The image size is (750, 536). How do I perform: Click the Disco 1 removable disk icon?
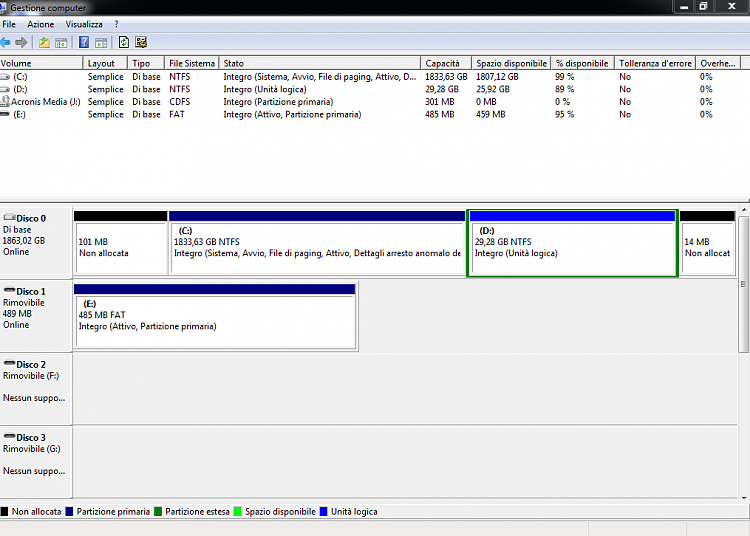[x=9, y=290]
